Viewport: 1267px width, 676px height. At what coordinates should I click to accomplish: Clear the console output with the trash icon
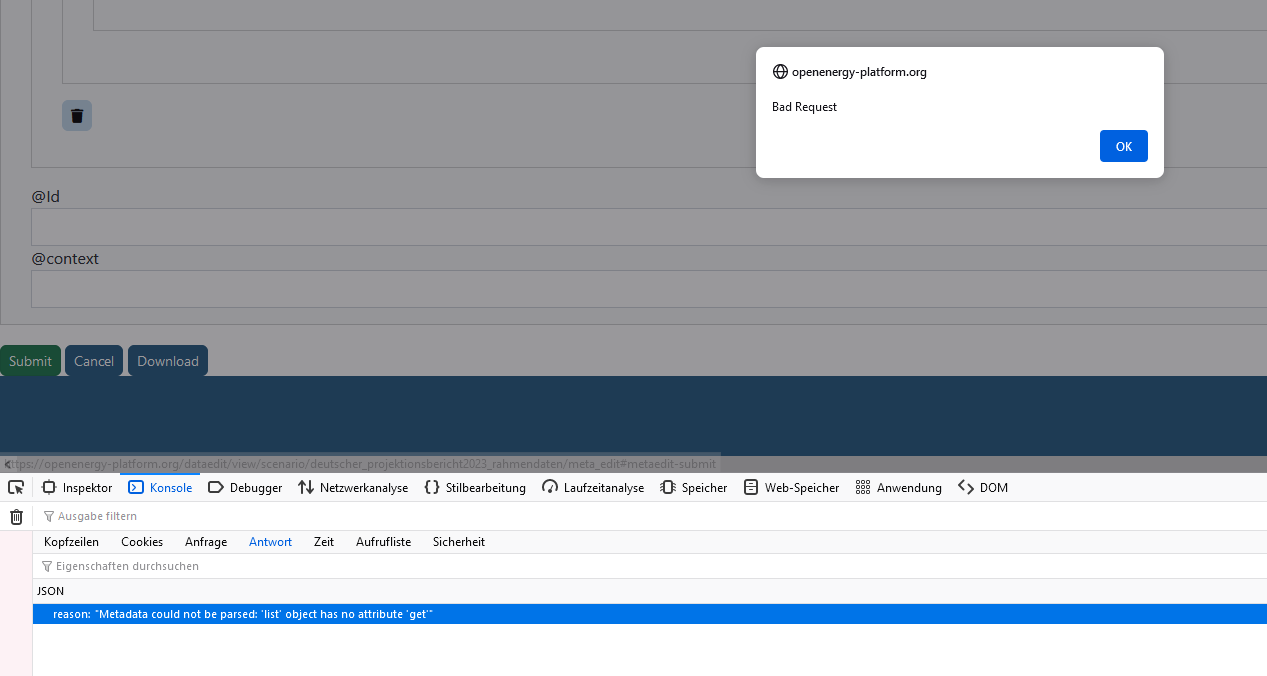[15, 516]
